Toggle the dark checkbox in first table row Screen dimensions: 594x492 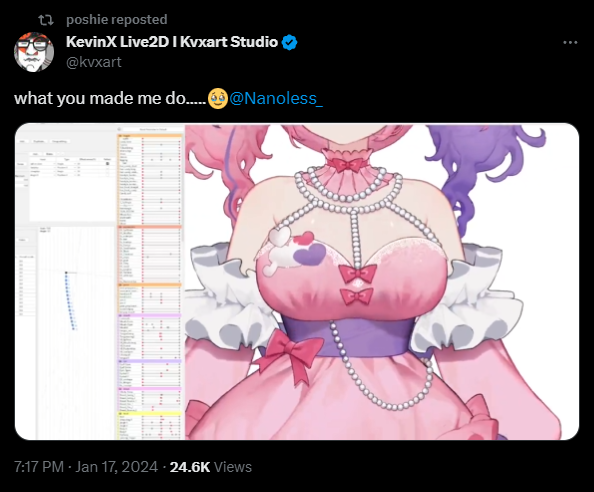108,164
